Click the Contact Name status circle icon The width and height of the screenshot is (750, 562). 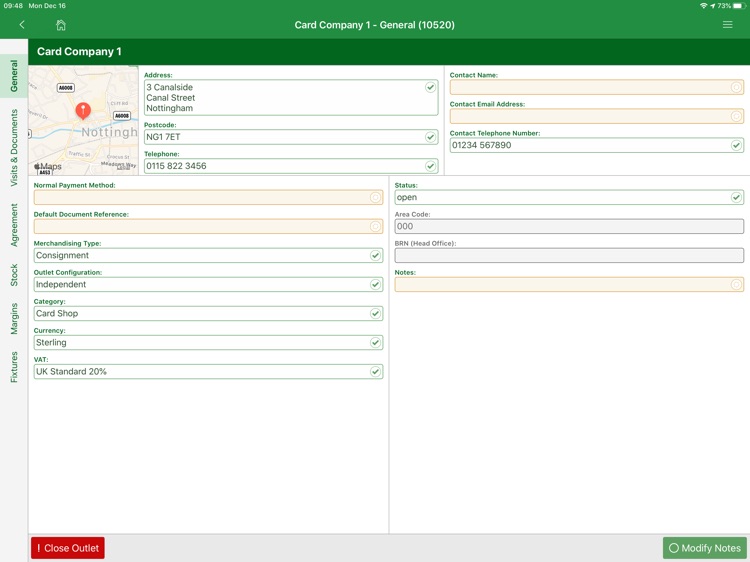point(737,87)
